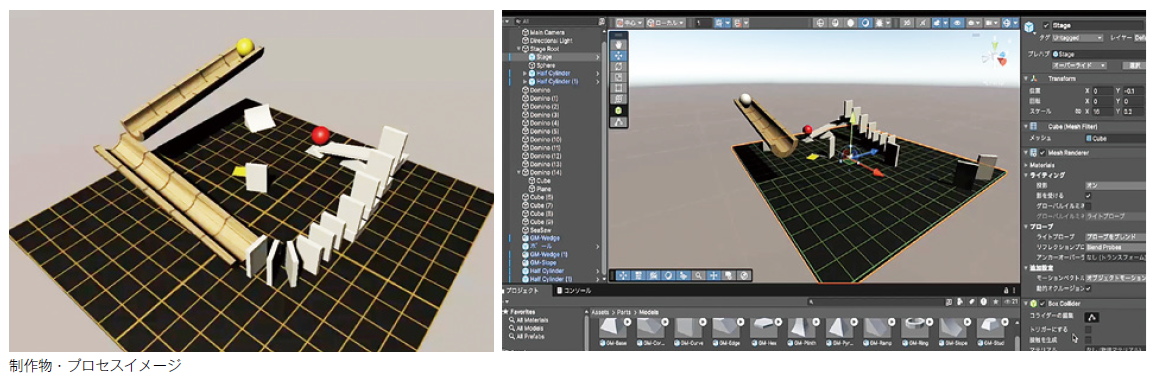Click the first icon in bottom overlay toolbar
The height and width of the screenshot is (382, 1155).
point(623,275)
